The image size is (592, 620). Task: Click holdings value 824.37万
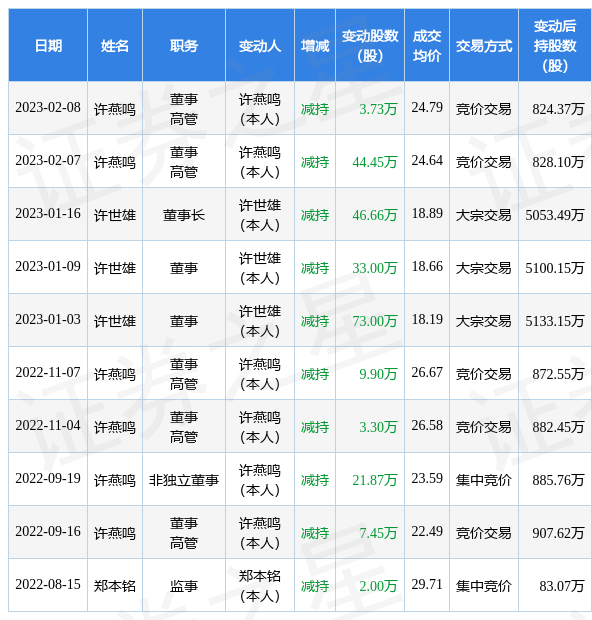click(x=558, y=109)
